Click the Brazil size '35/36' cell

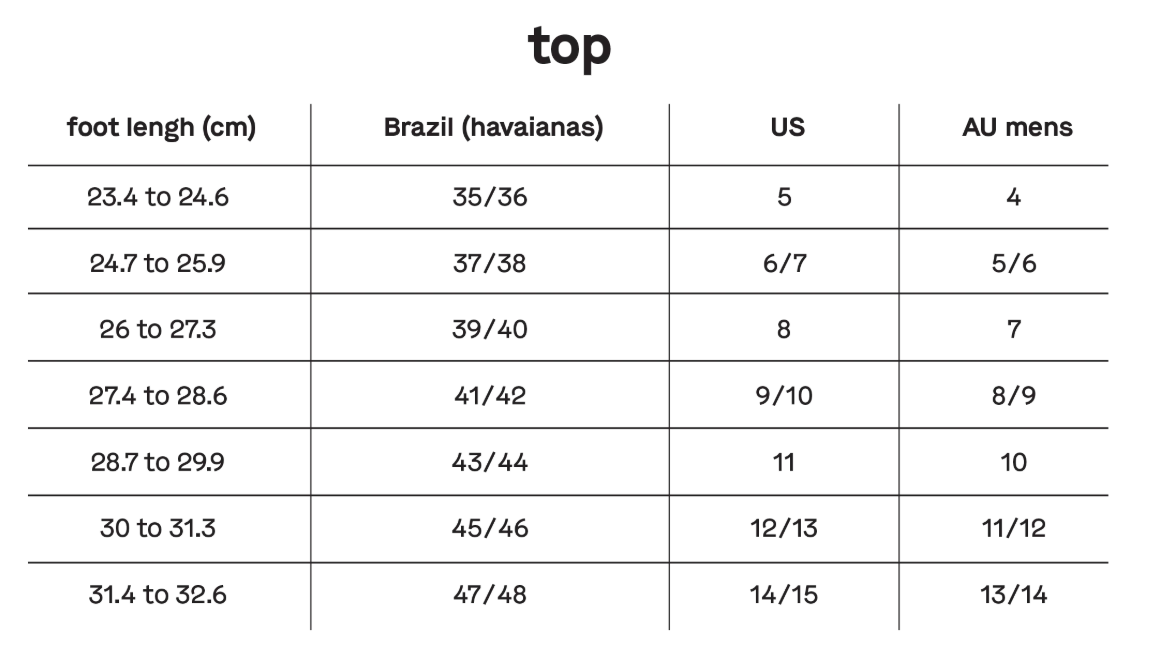tap(489, 197)
